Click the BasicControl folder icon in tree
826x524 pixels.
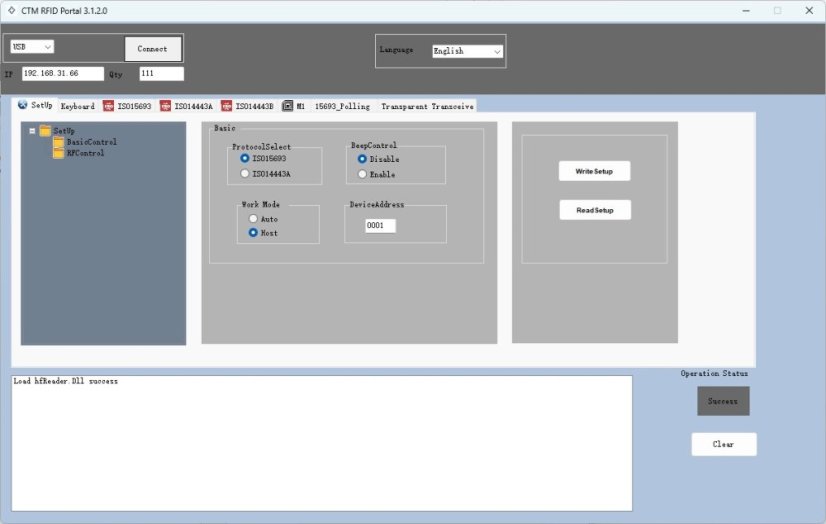58,142
